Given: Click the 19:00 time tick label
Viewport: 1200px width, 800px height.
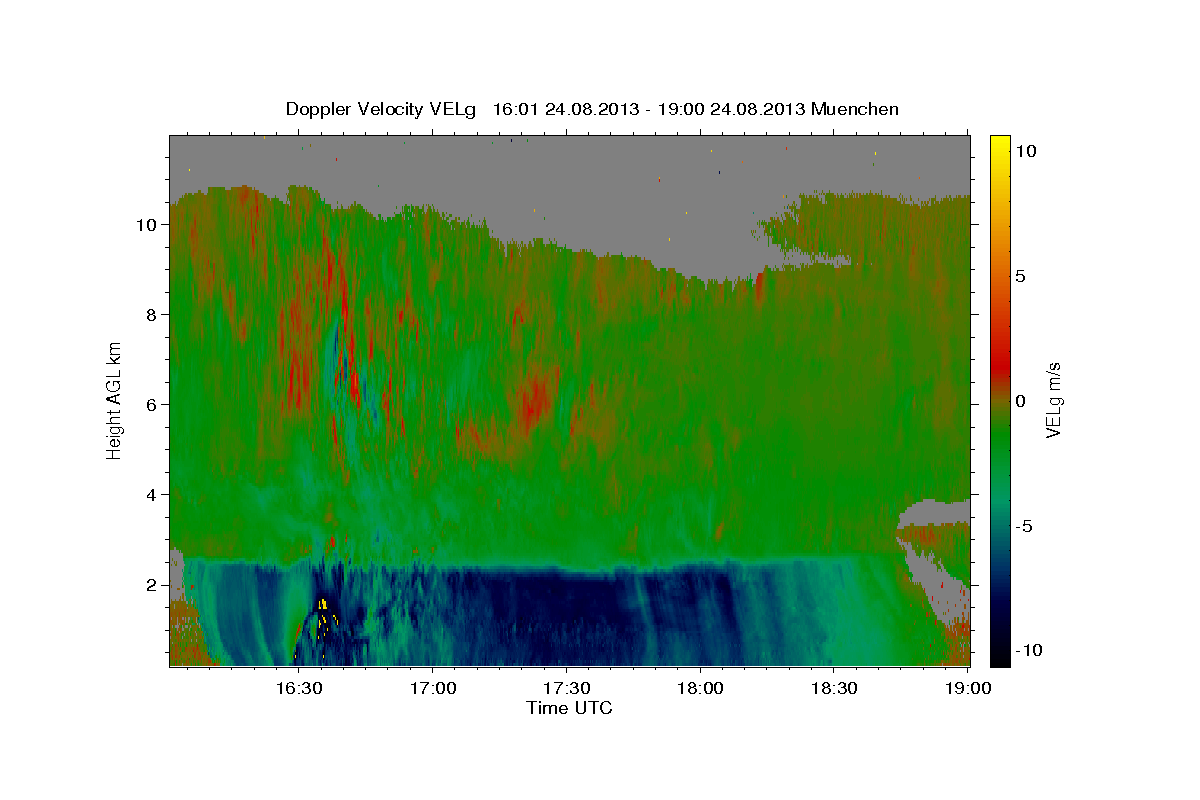Looking at the screenshot, I should [x=967, y=689].
